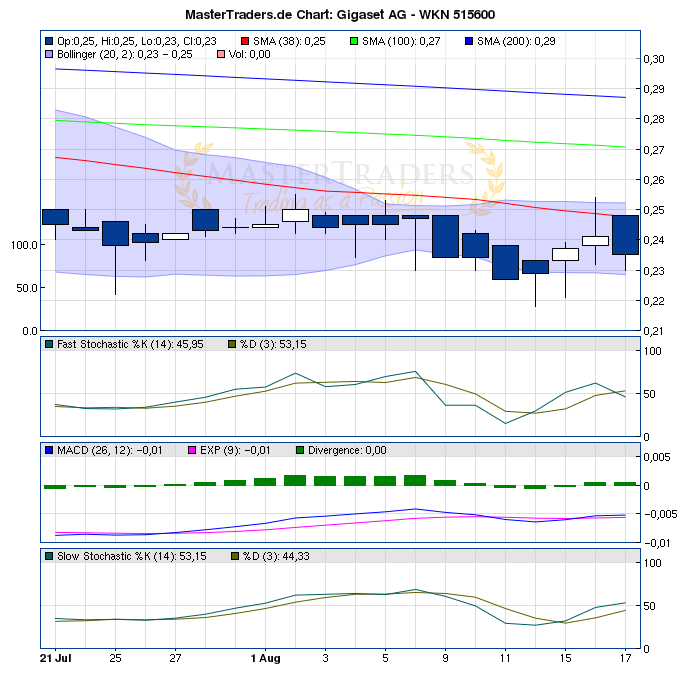Click the green SMA (100) legend swatch

tap(354, 41)
